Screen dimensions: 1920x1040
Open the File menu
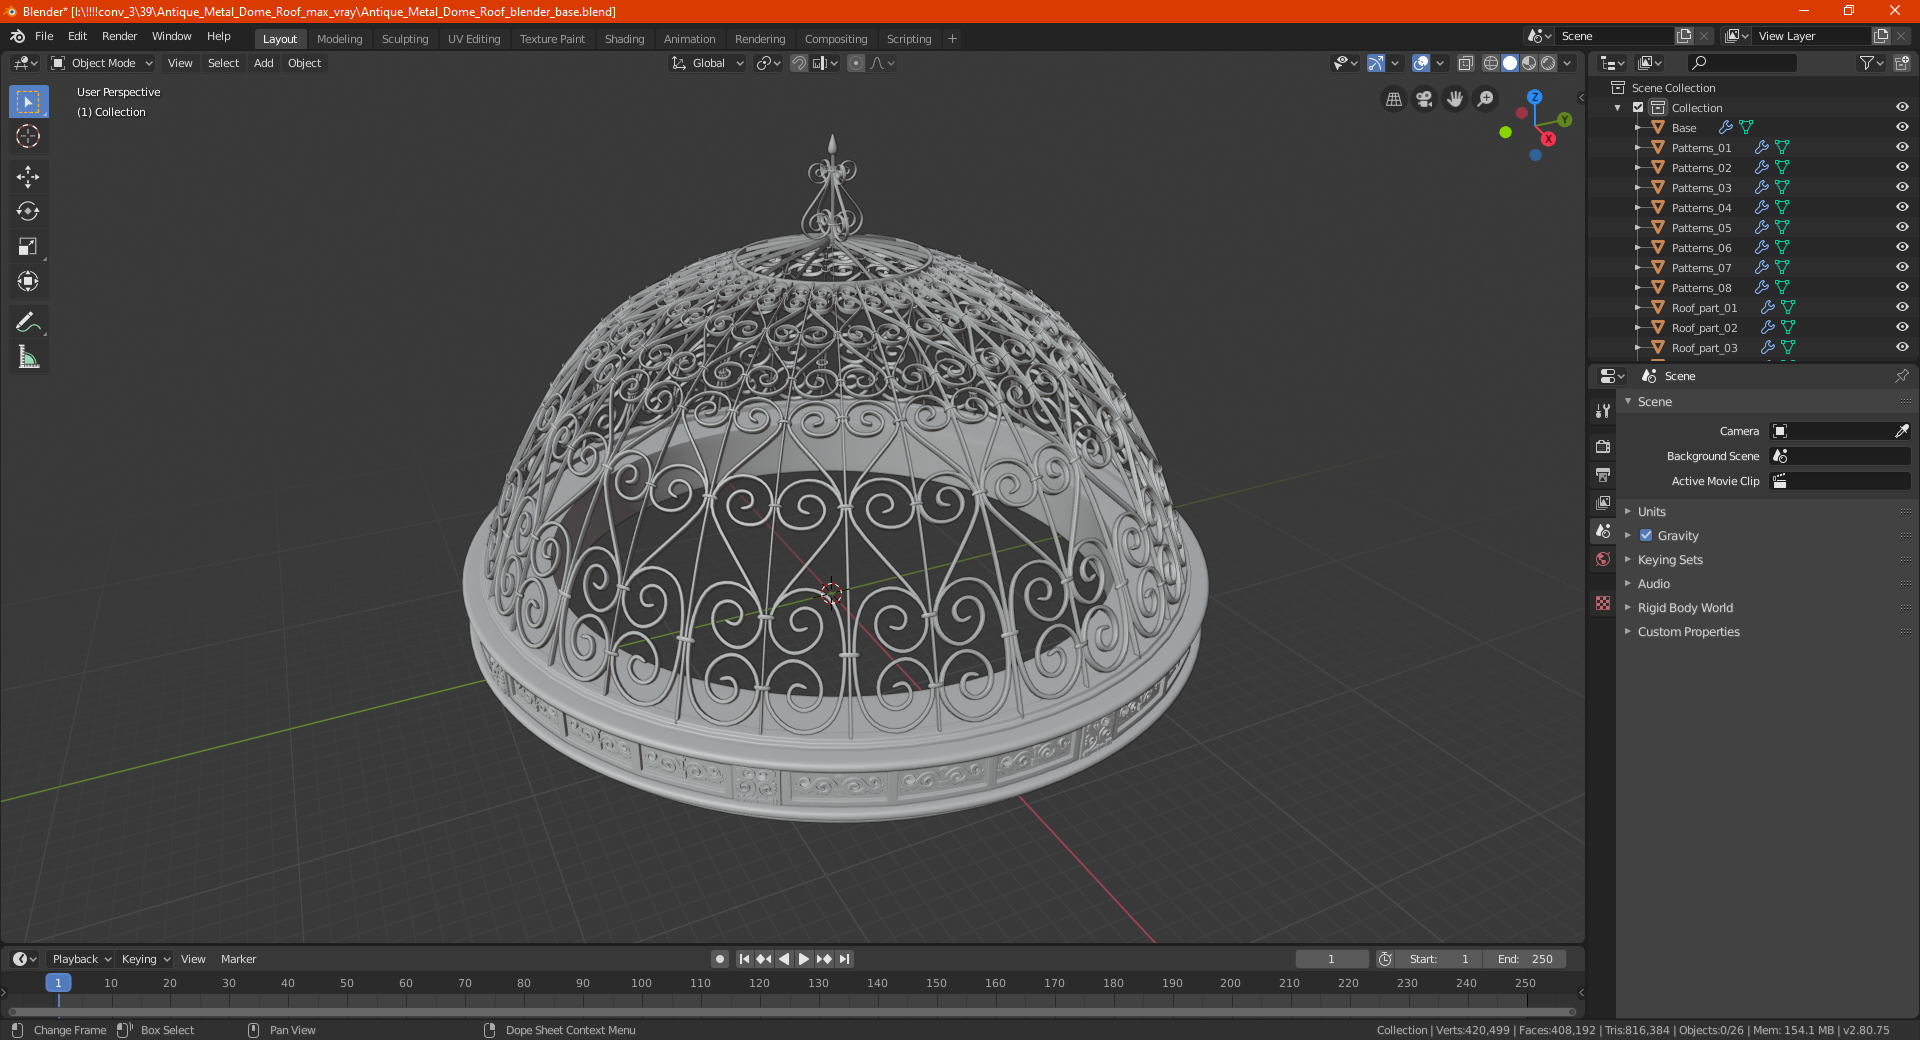tap(44, 36)
